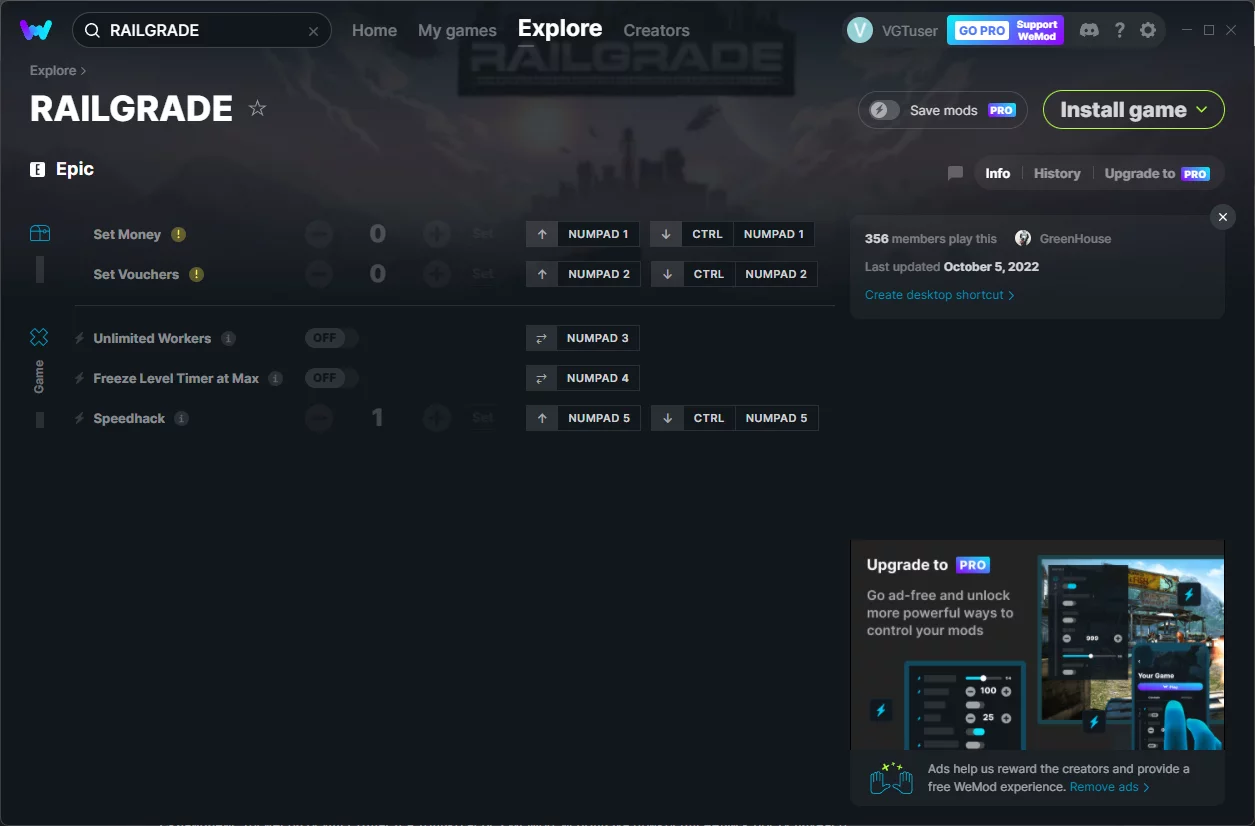This screenshot has width=1255, height=826.
Task: Select the Speedhack lightning bolt icon
Action: pos(80,418)
